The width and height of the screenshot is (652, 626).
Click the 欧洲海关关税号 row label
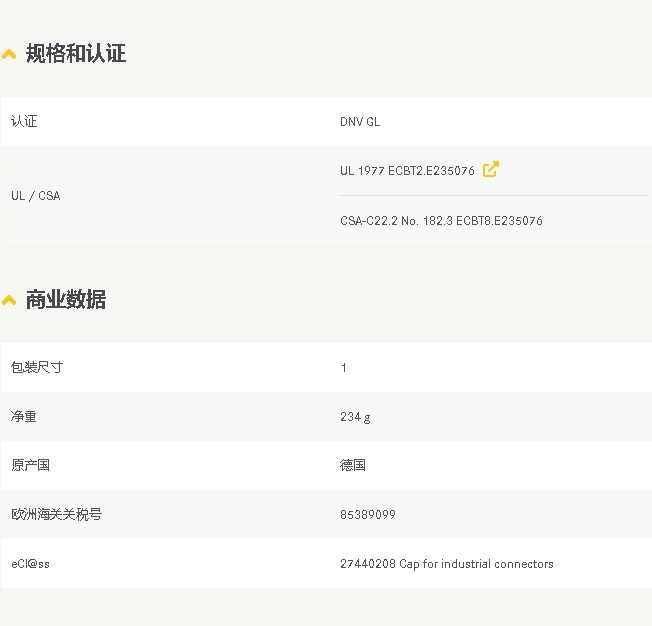[x=56, y=515]
